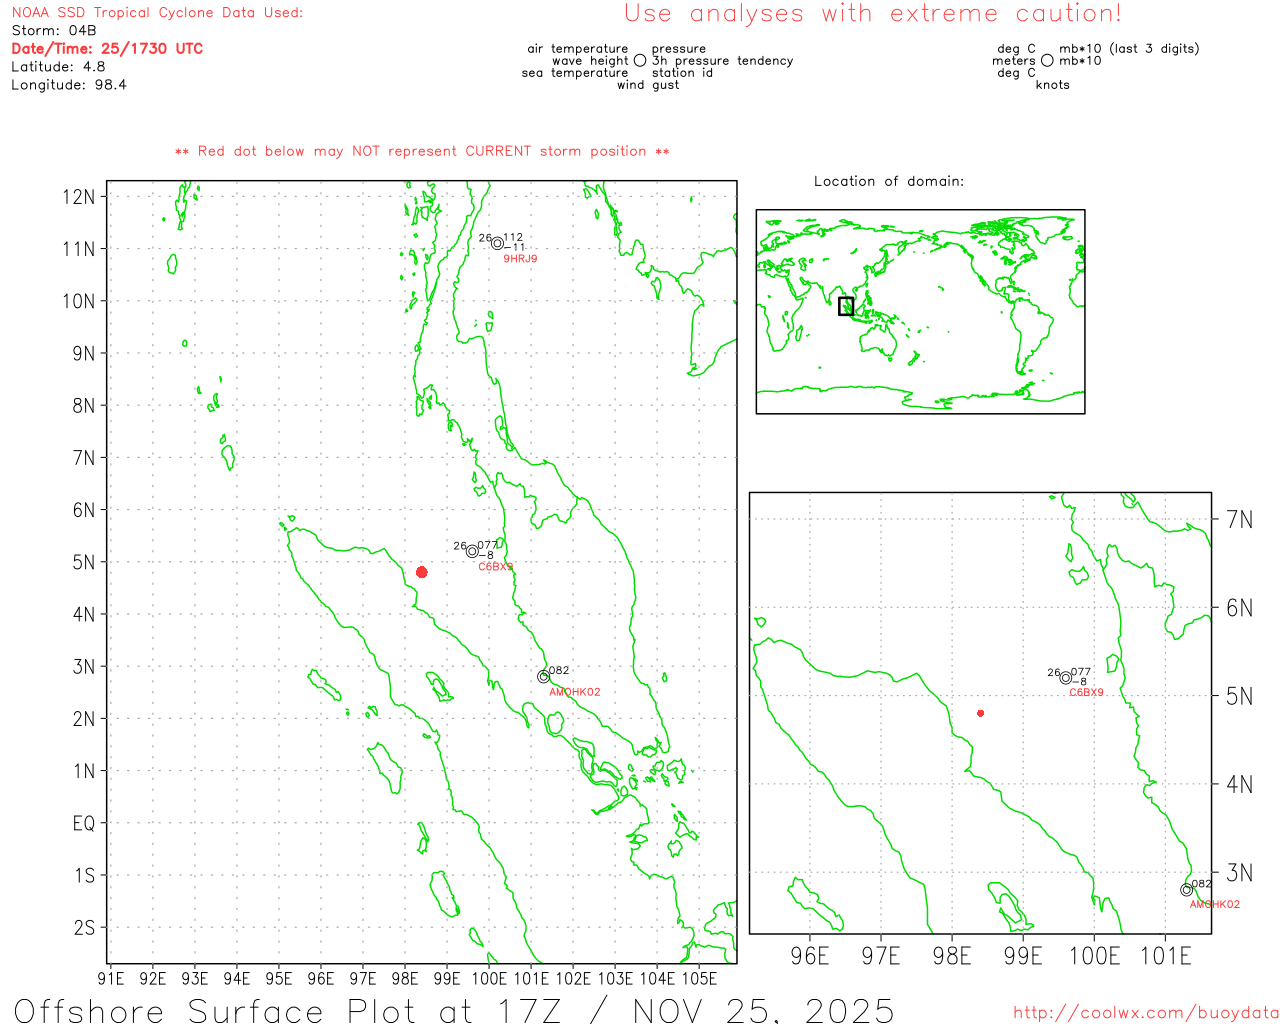
Task: Click the red storm position dot on main map
Action: (x=422, y=572)
